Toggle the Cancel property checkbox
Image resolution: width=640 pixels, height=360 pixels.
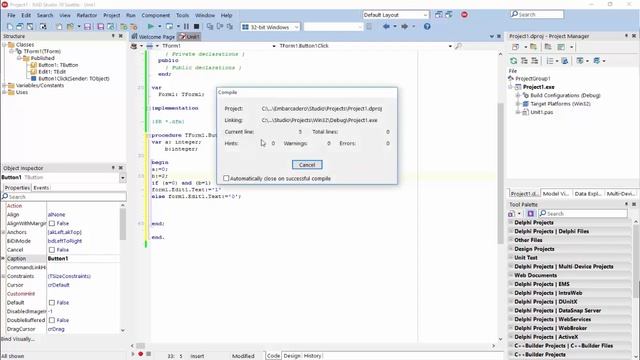[x=52, y=250]
